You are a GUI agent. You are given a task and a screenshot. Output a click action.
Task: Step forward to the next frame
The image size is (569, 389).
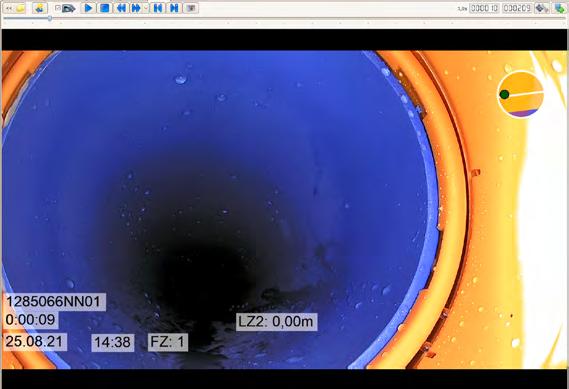174,8
